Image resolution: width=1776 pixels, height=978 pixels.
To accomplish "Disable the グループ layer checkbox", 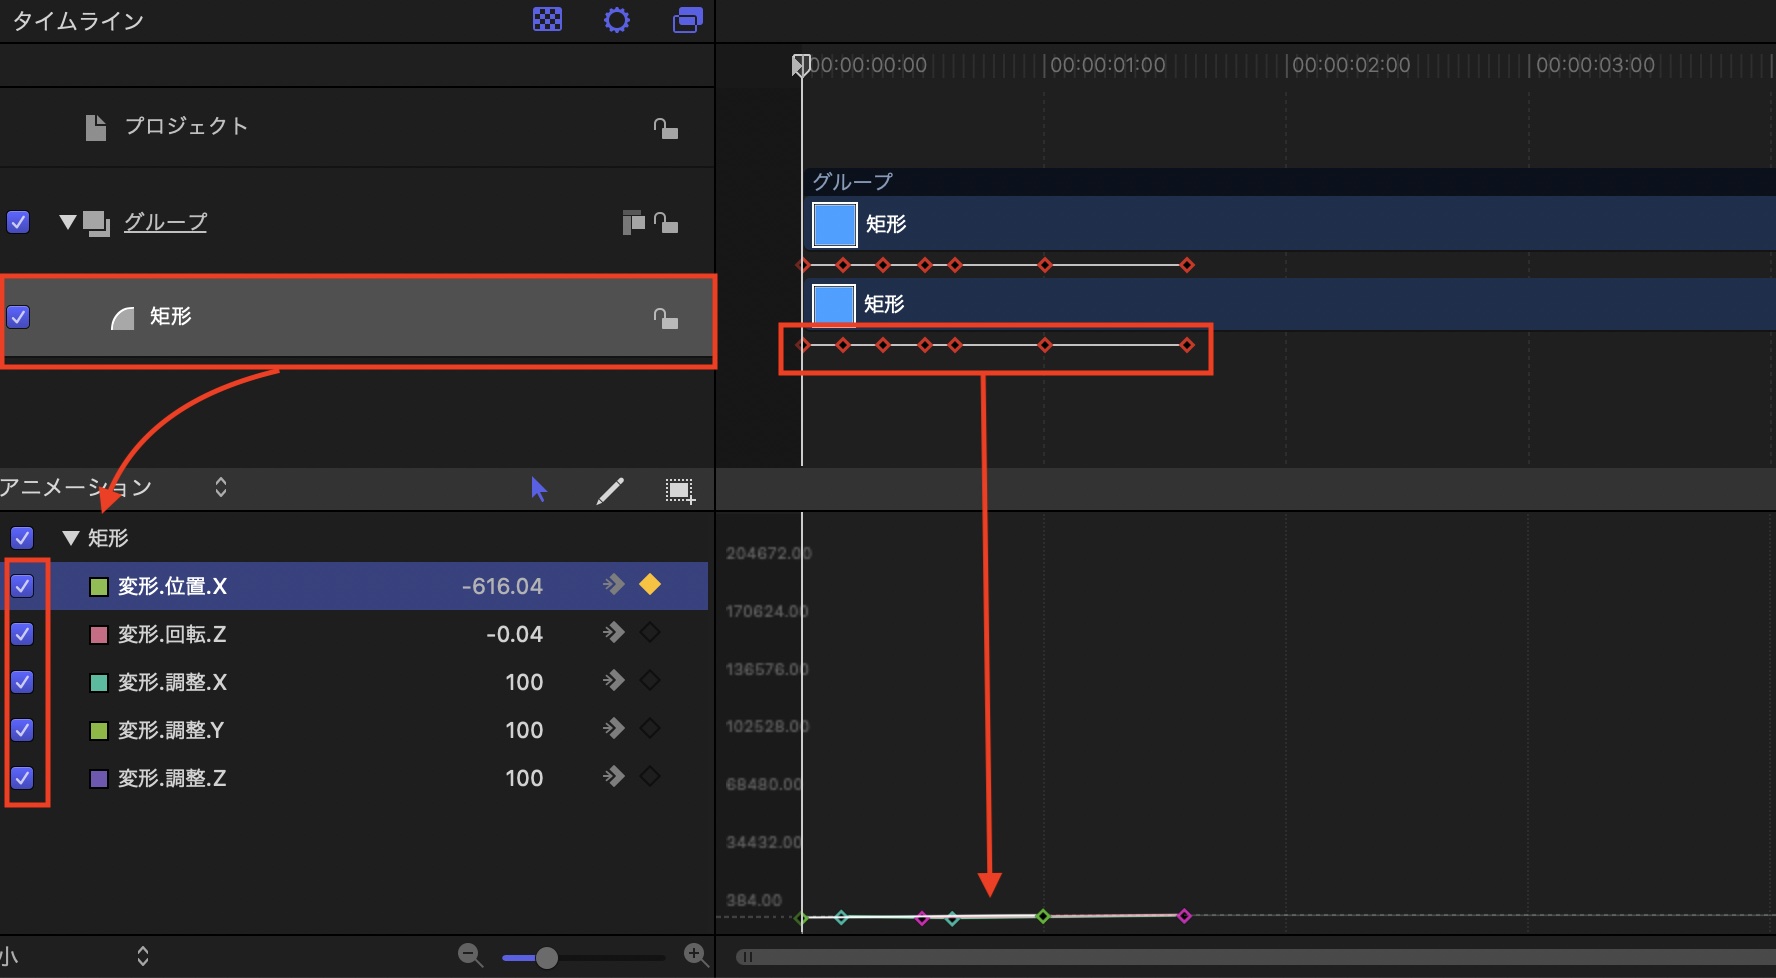I will tap(19, 222).
